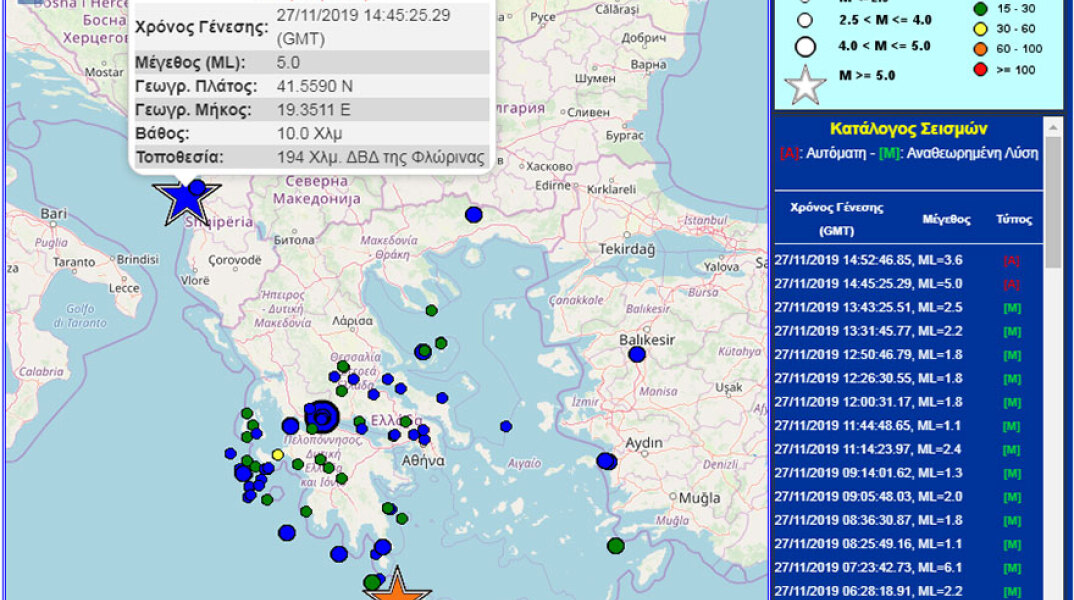
Task: Click the lone blue dot in the central Aegean
Action: (506, 426)
